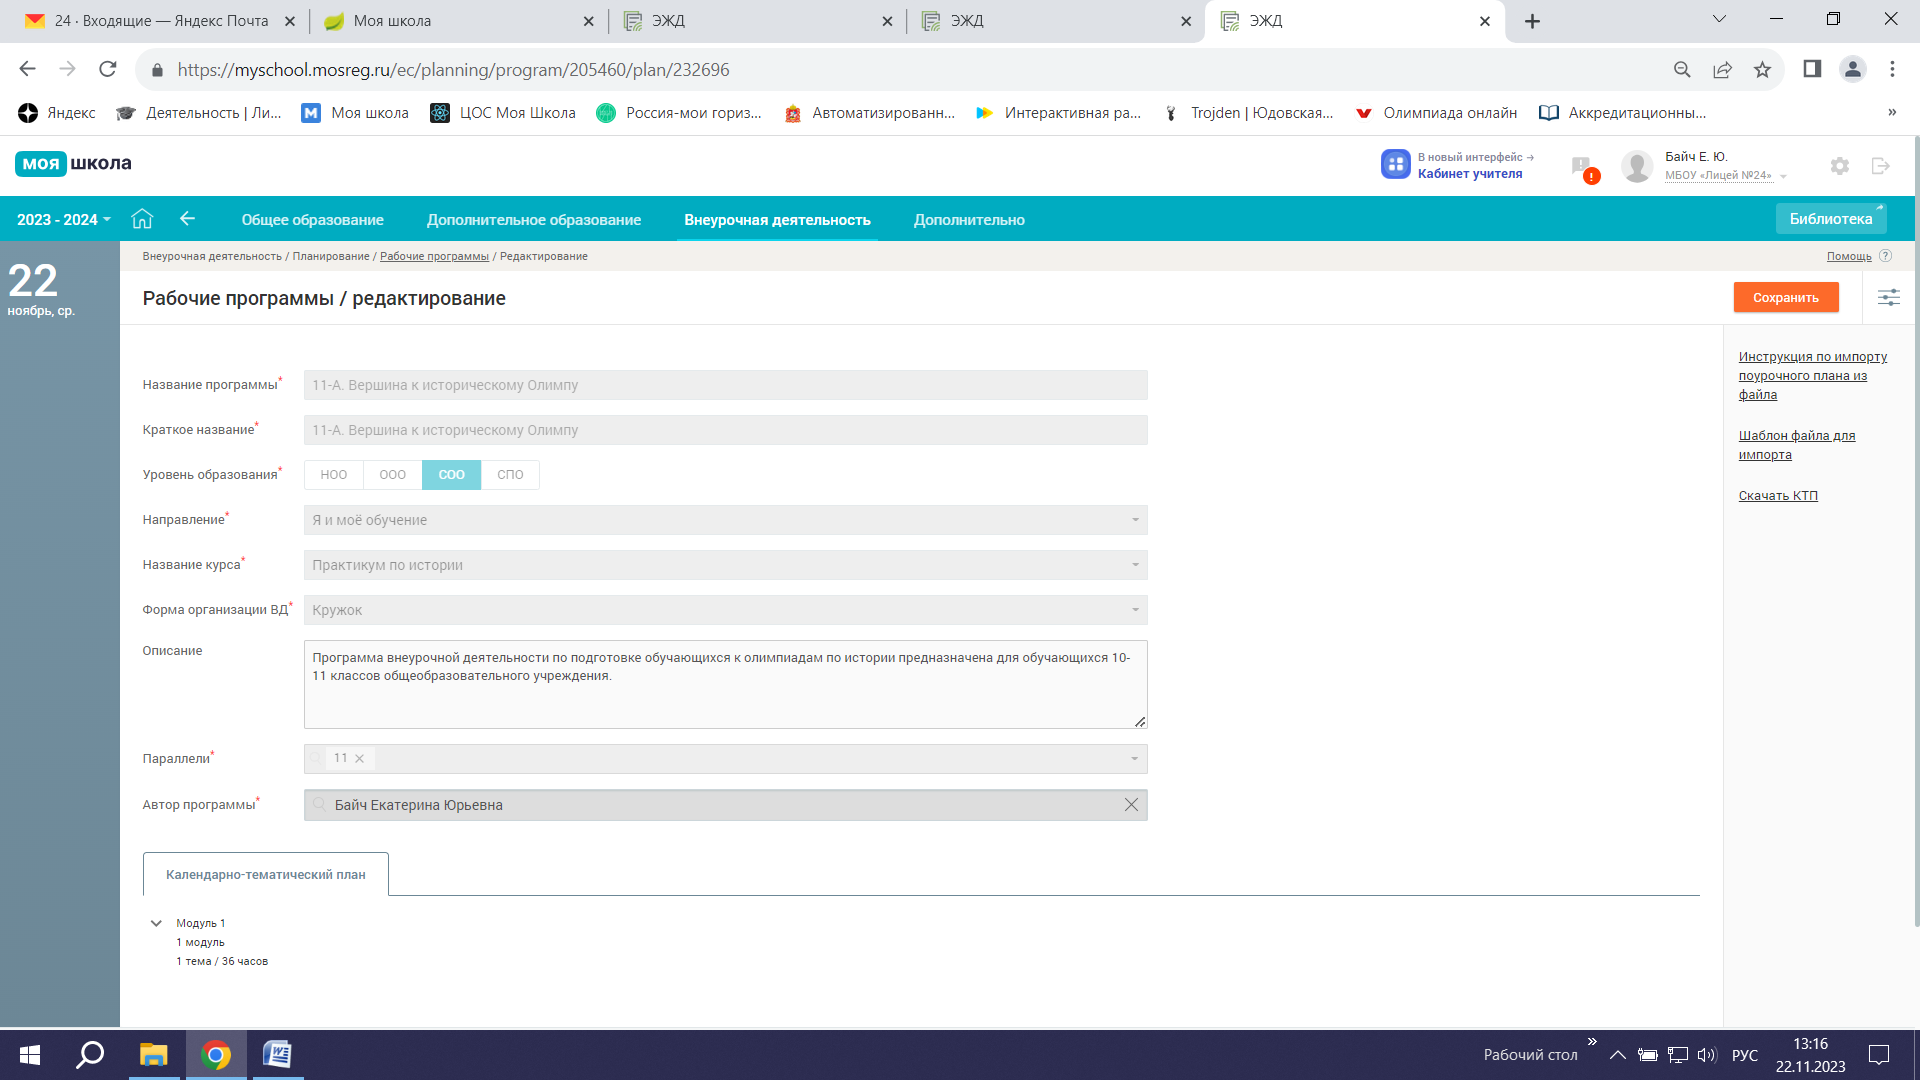
Task: Log out with the exit icon
Action: (x=1880, y=166)
